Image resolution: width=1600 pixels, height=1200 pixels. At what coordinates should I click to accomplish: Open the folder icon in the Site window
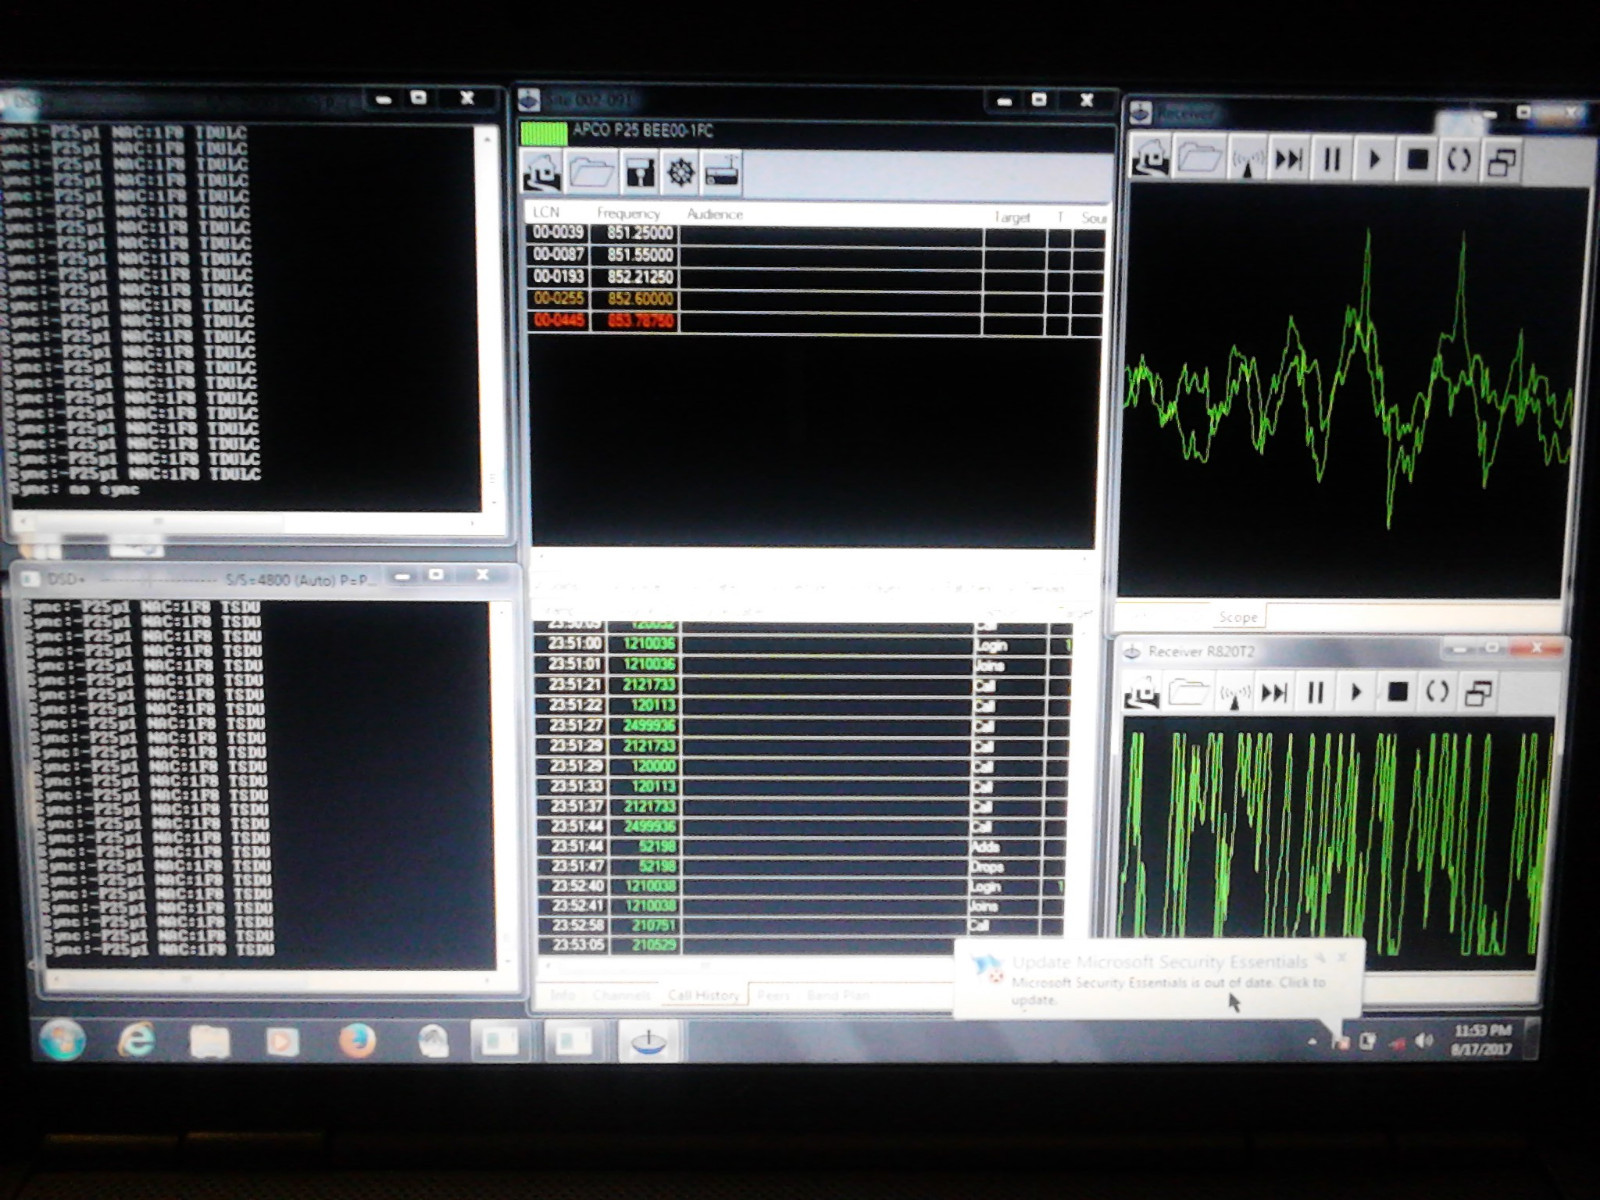pyautogui.click(x=593, y=171)
